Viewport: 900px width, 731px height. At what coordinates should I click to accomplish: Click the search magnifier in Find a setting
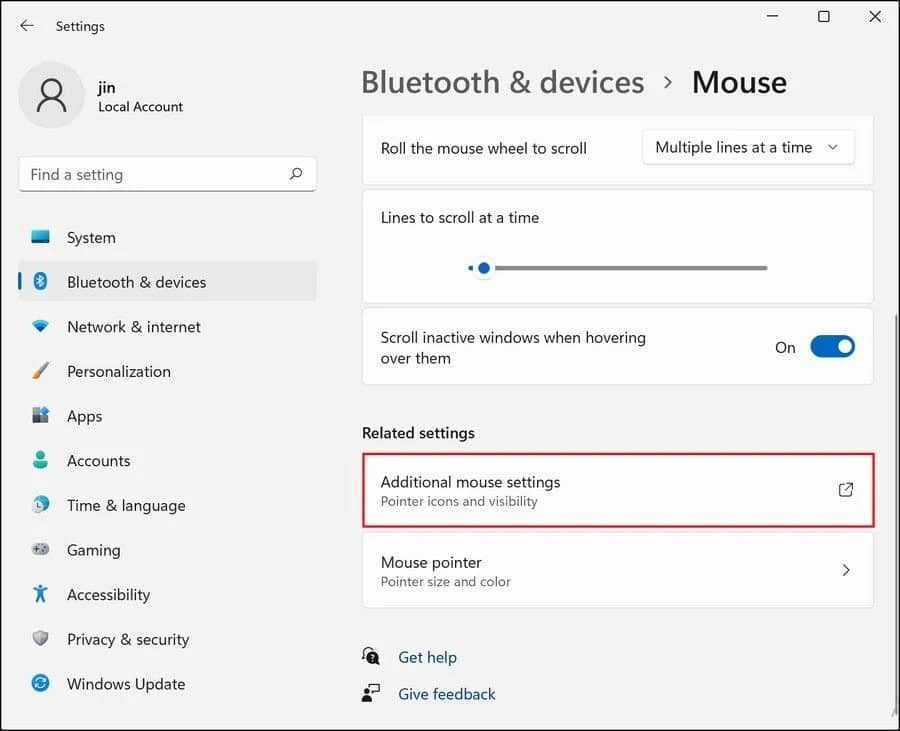[x=296, y=174]
